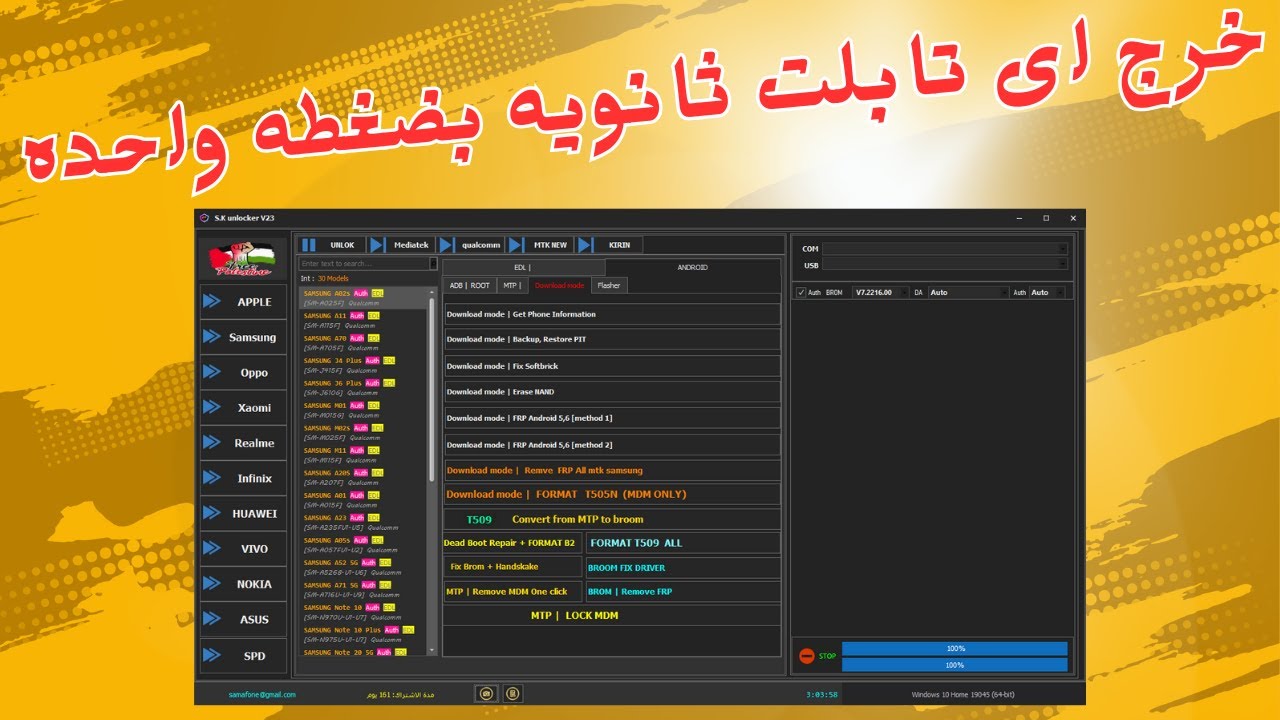Click the upper 100% progress bar
Viewport: 1280px width, 720px height.
(x=954, y=649)
